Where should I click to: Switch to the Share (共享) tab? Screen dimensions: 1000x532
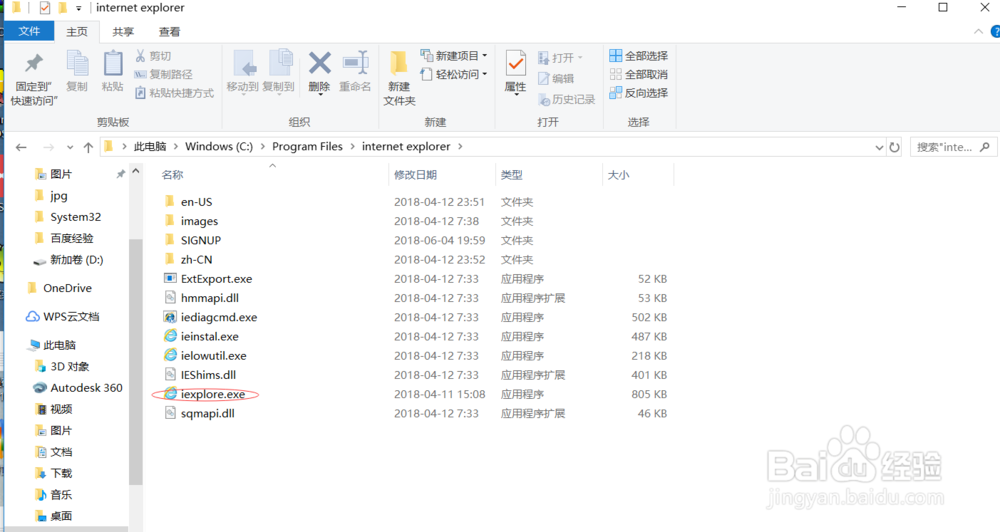123,32
